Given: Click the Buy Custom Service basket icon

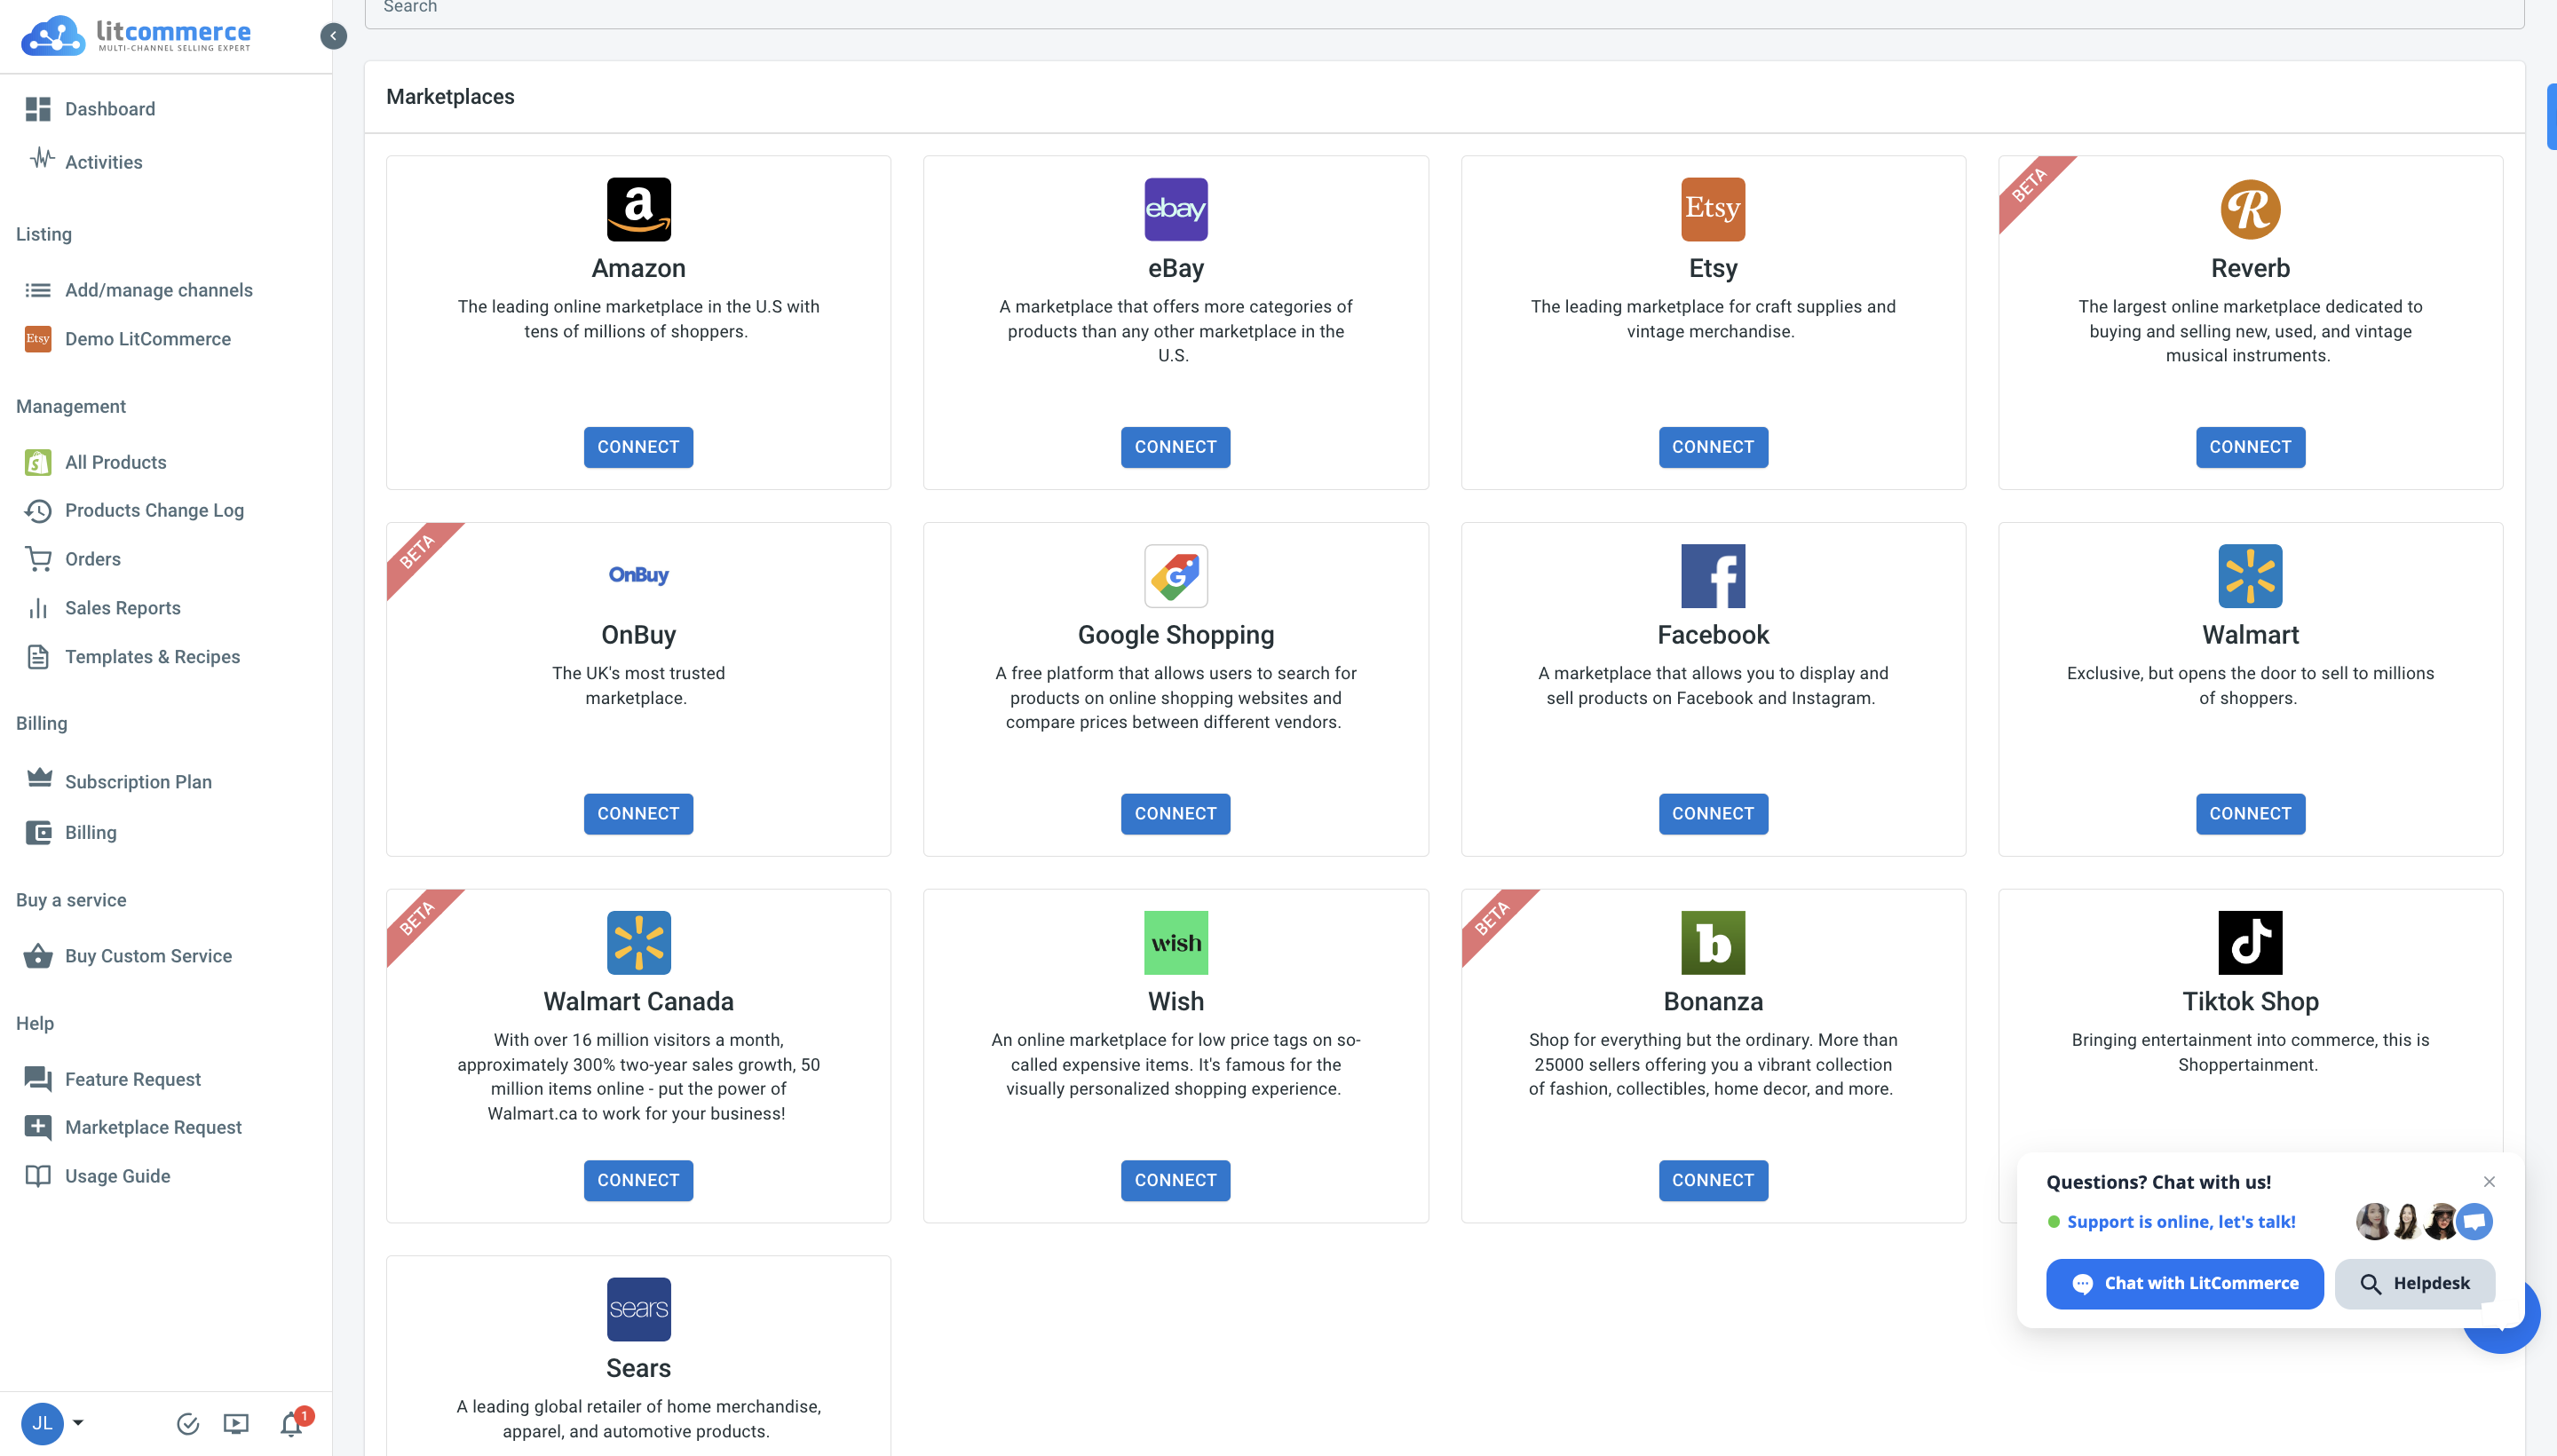Looking at the screenshot, I should coord(38,956).
